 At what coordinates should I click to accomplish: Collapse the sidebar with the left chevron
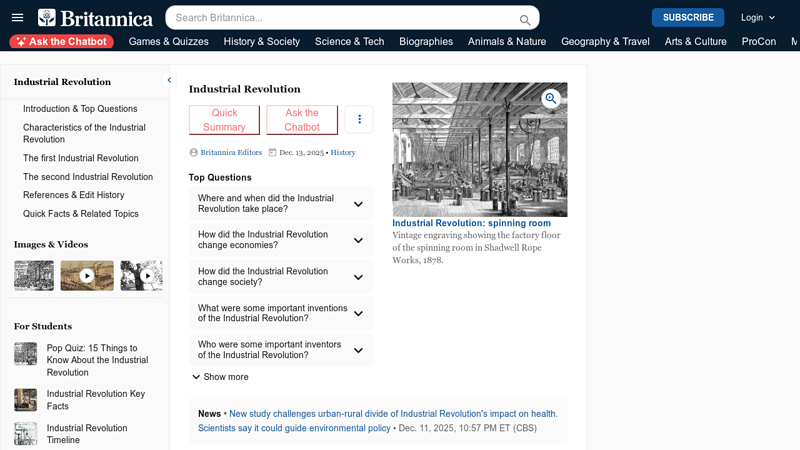pos(169,80)
